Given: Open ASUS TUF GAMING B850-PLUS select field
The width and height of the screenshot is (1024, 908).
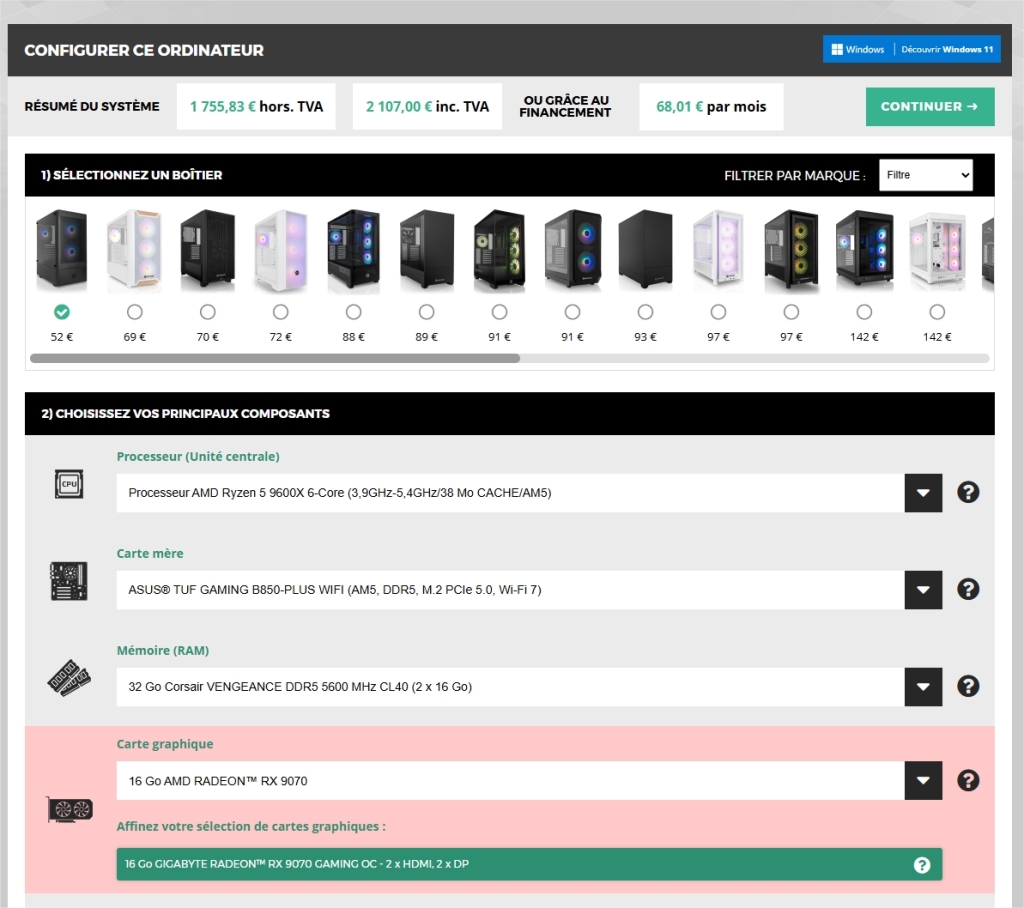Looking at the screenshot, I should [529, 590].
